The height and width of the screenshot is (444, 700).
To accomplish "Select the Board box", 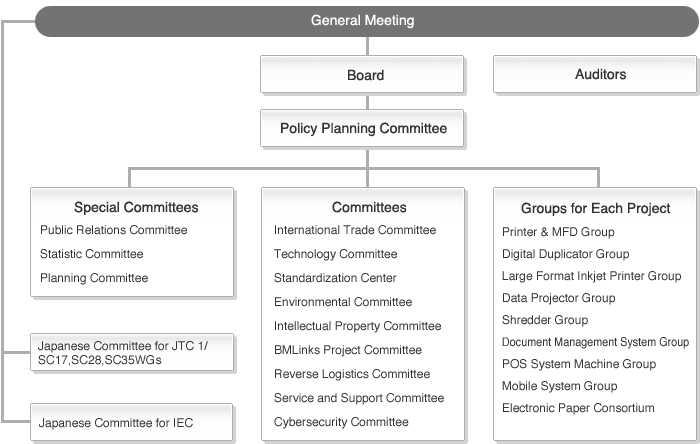I will coord(365,75).
